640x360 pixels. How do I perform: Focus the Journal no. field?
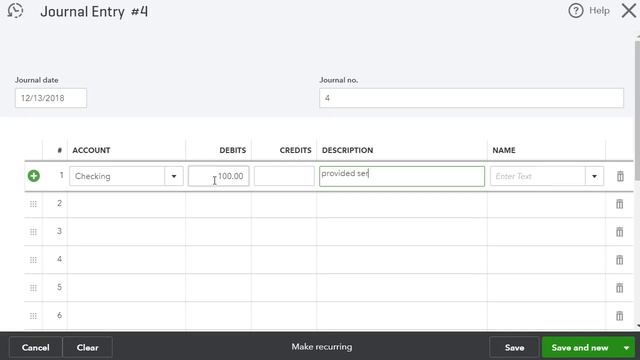[x=471, y=98]
